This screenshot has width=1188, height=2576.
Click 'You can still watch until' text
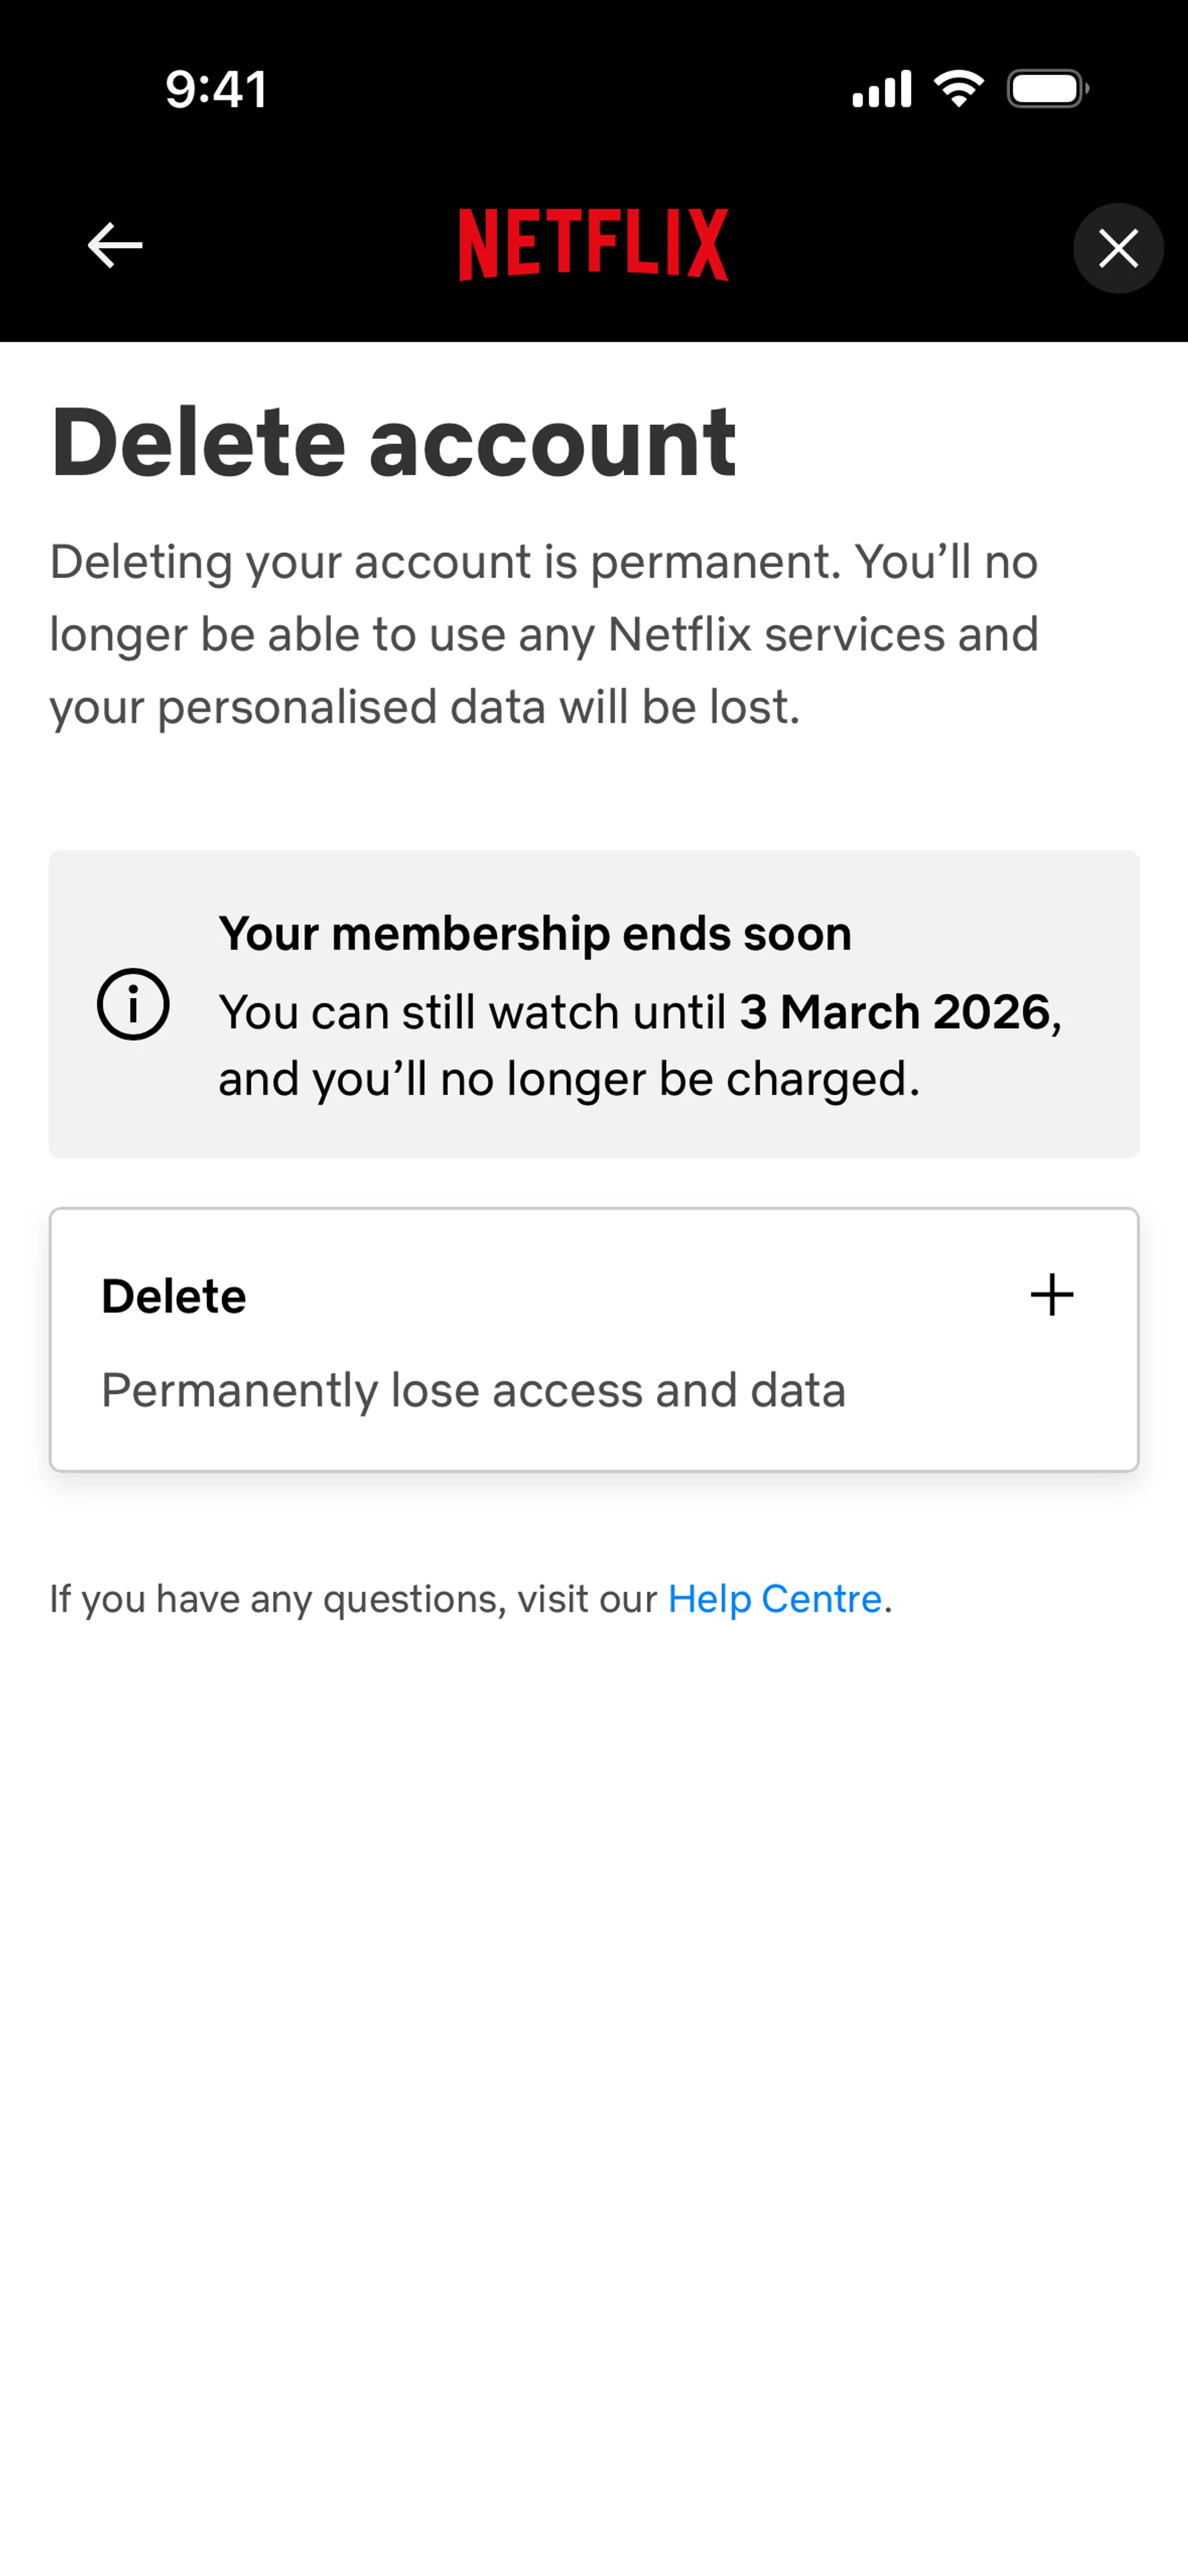pos(473,1012)
